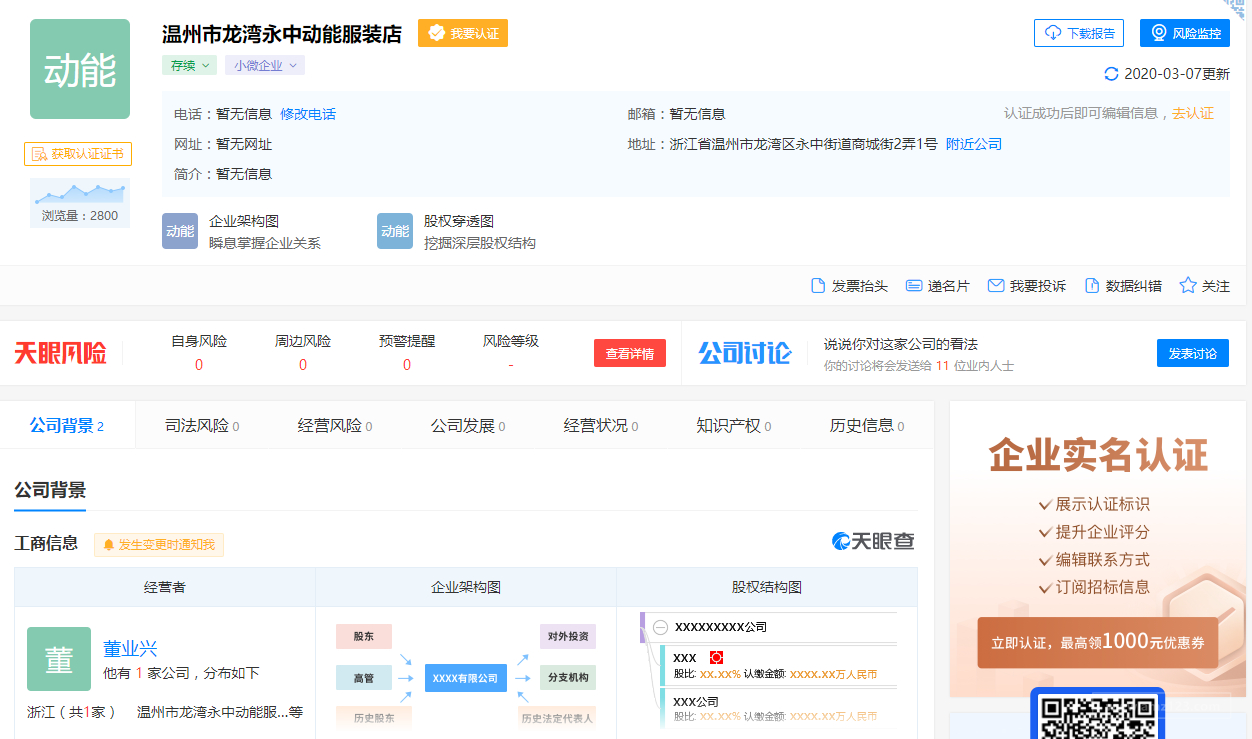Open the equity penetration chart (股权穿透图) icon
This screenshot has height=739, width=1252.
point(395,231)
